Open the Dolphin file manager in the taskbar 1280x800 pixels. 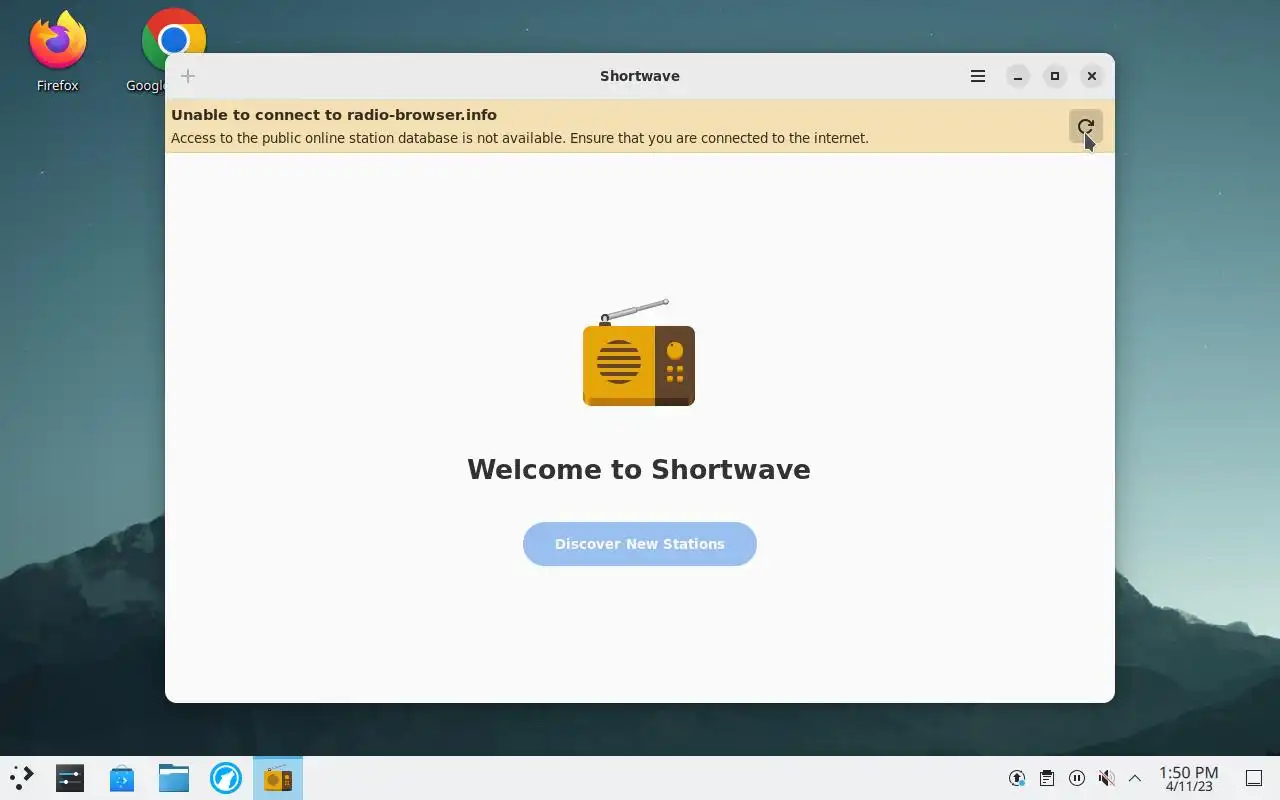[x=174, y=778]
